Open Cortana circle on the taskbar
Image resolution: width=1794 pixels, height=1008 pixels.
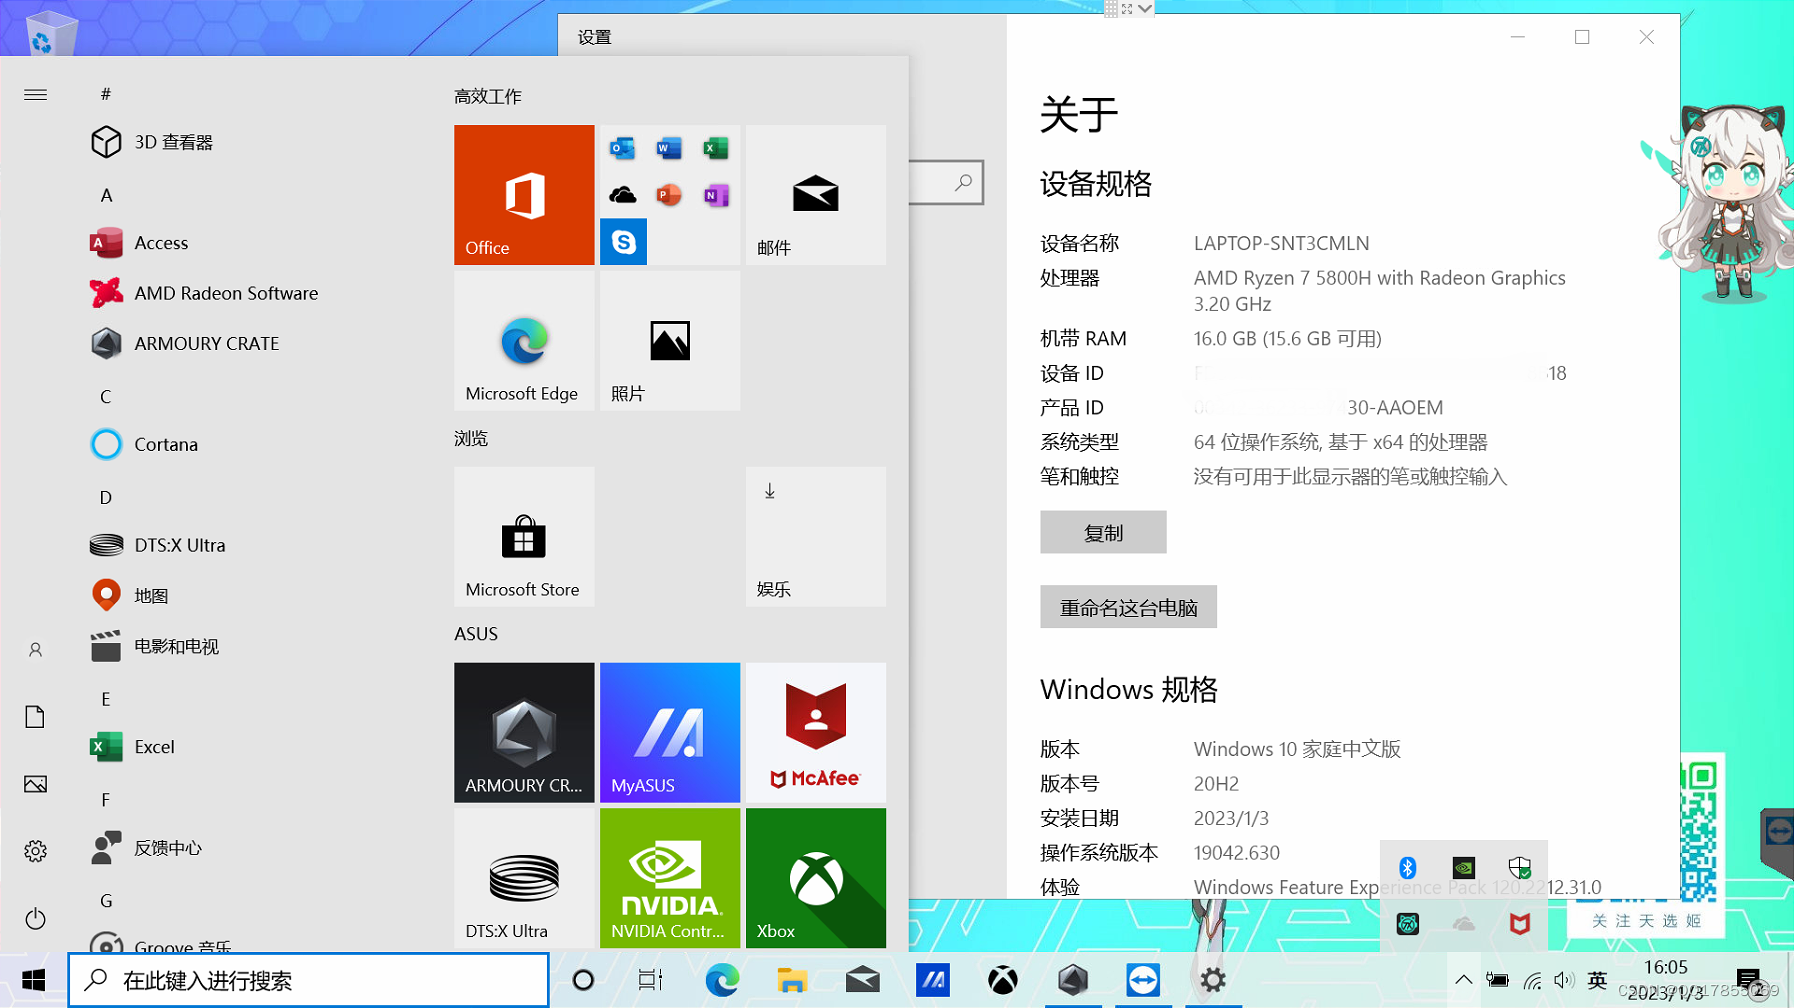(x=583, y=980)
